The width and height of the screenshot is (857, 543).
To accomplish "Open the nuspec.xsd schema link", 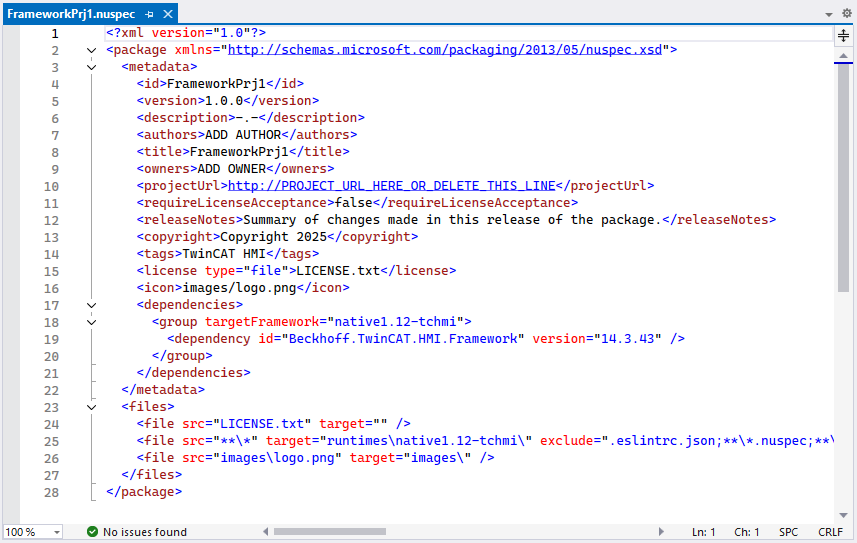I will point(445,50).
